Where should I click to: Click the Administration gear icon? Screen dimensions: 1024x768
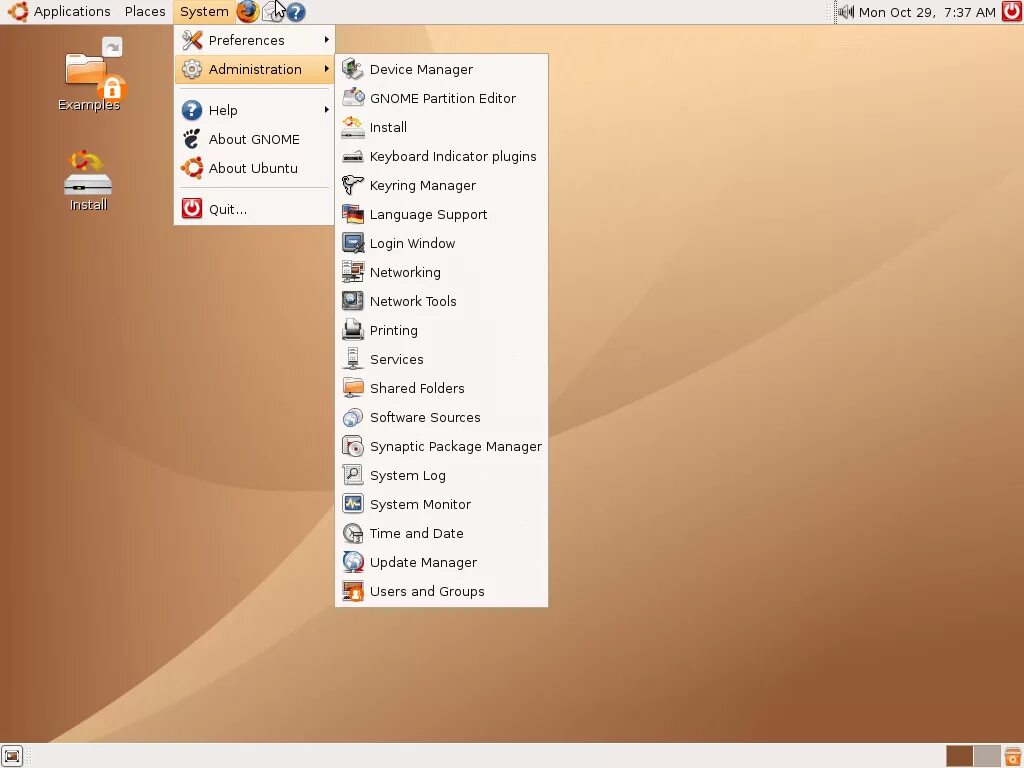pyautogui.click(x=192, y=69)
